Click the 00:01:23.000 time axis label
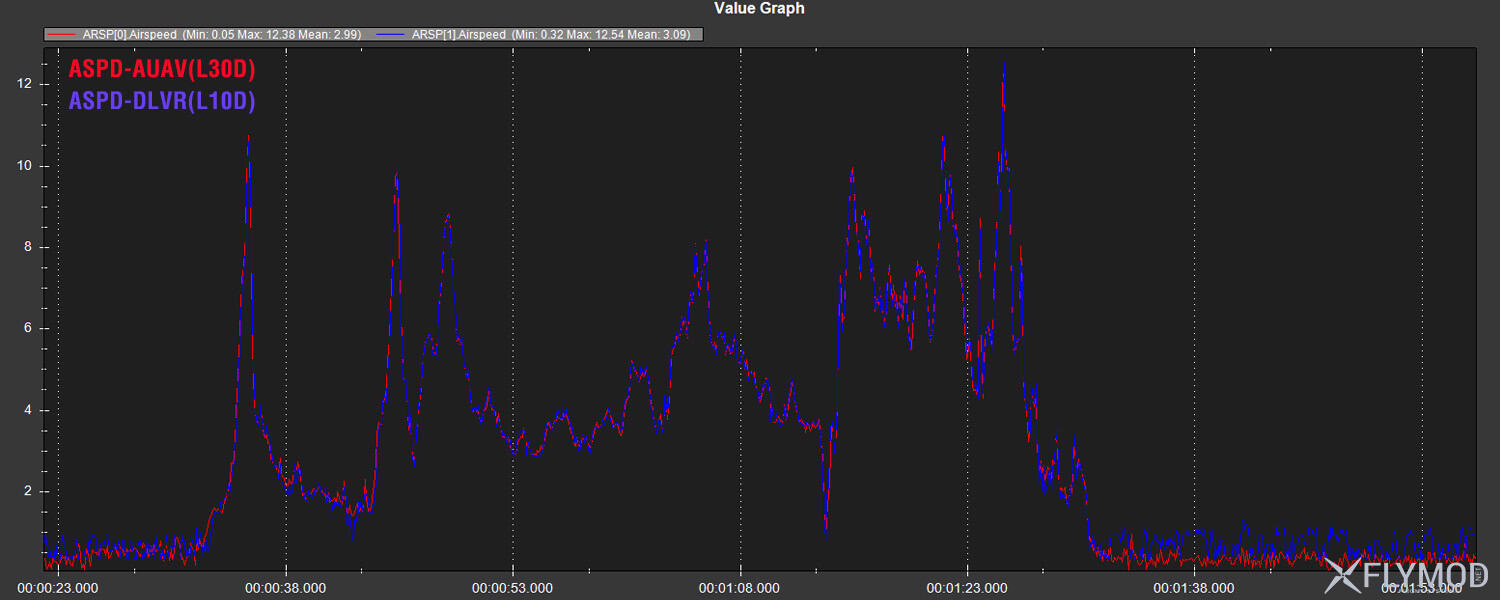 pos(967,588)
